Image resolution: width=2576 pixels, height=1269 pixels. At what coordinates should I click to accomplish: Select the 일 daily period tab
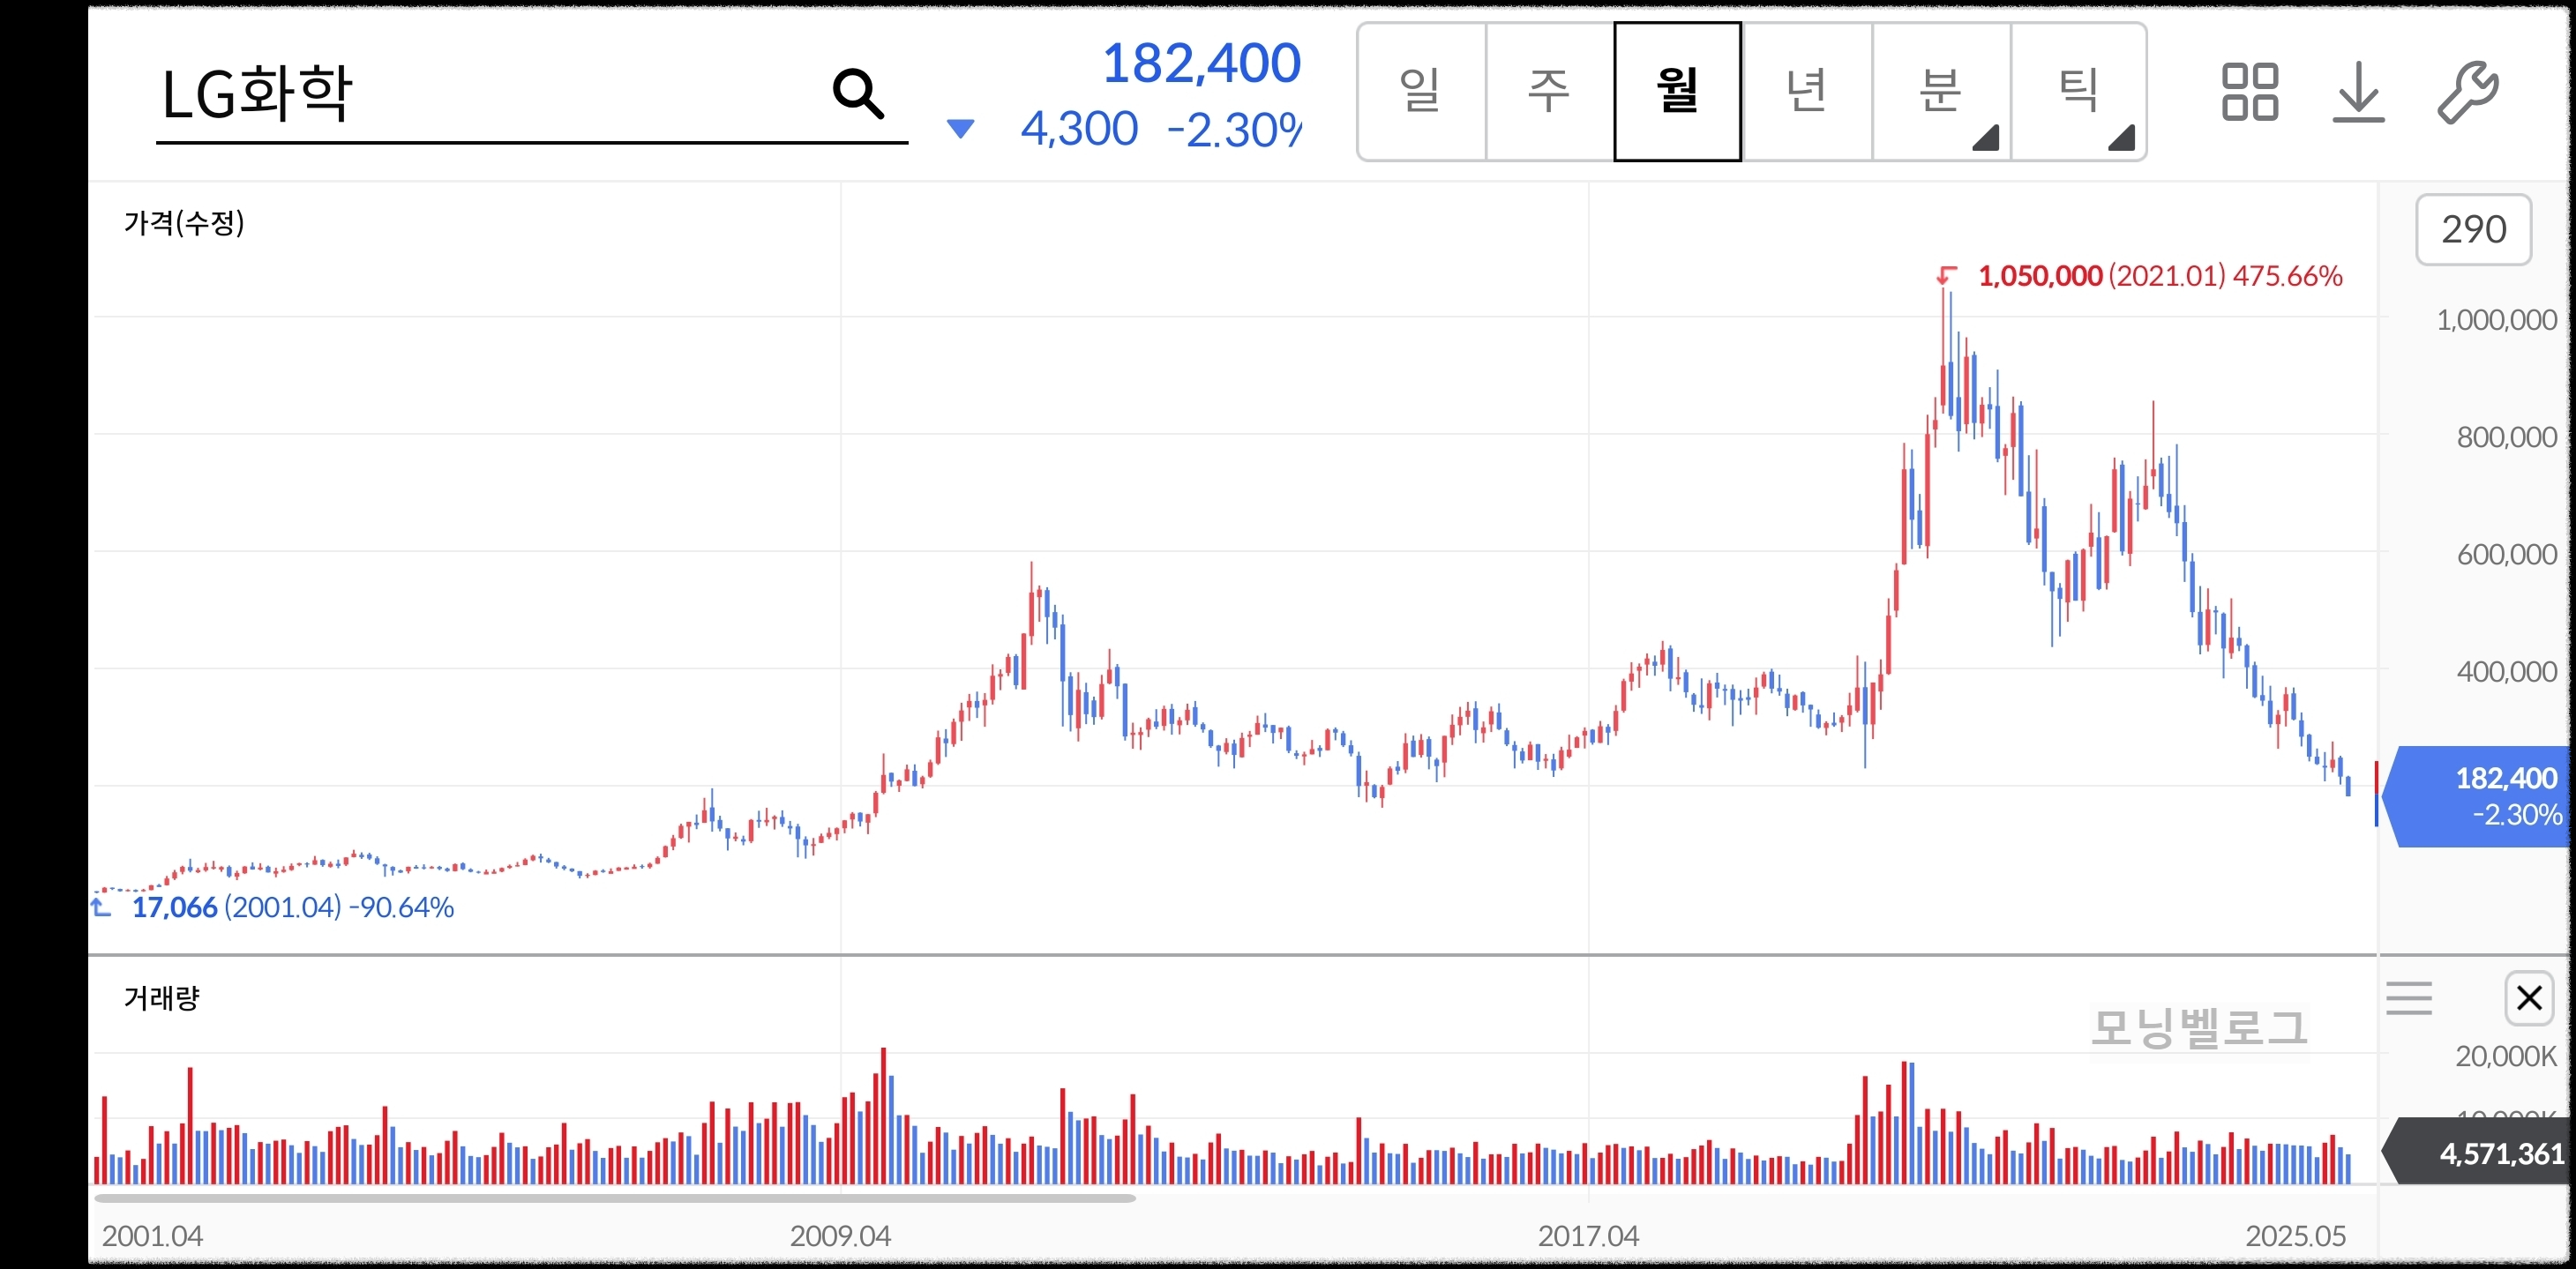click(x=1421, y=92)
